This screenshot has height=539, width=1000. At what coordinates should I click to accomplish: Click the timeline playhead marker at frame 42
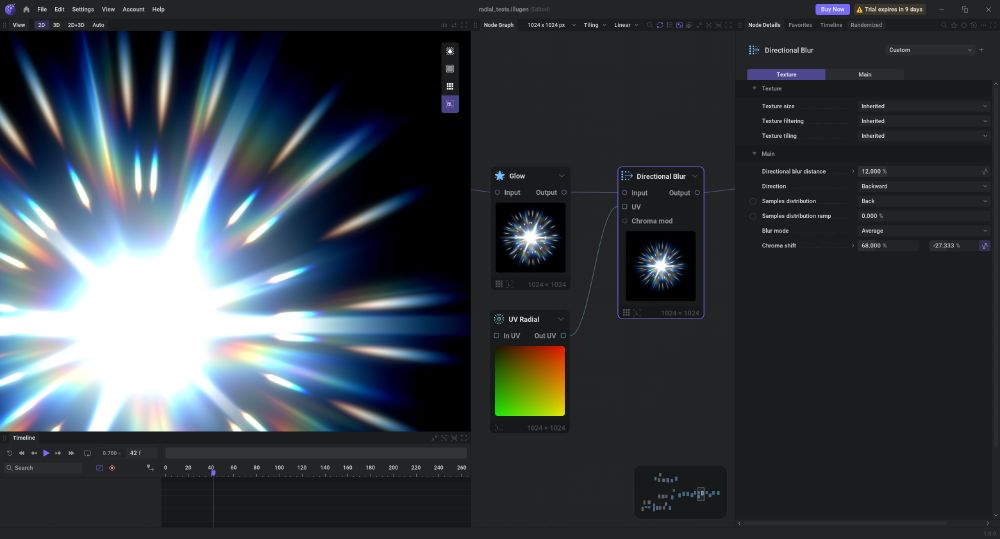213,473
